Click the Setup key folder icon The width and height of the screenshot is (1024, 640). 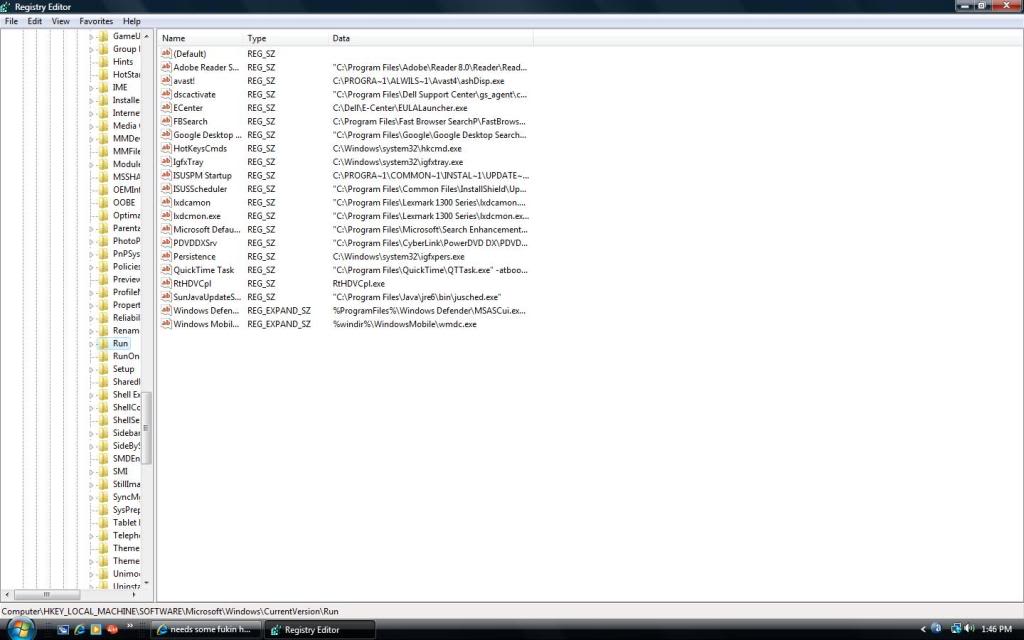103,369
